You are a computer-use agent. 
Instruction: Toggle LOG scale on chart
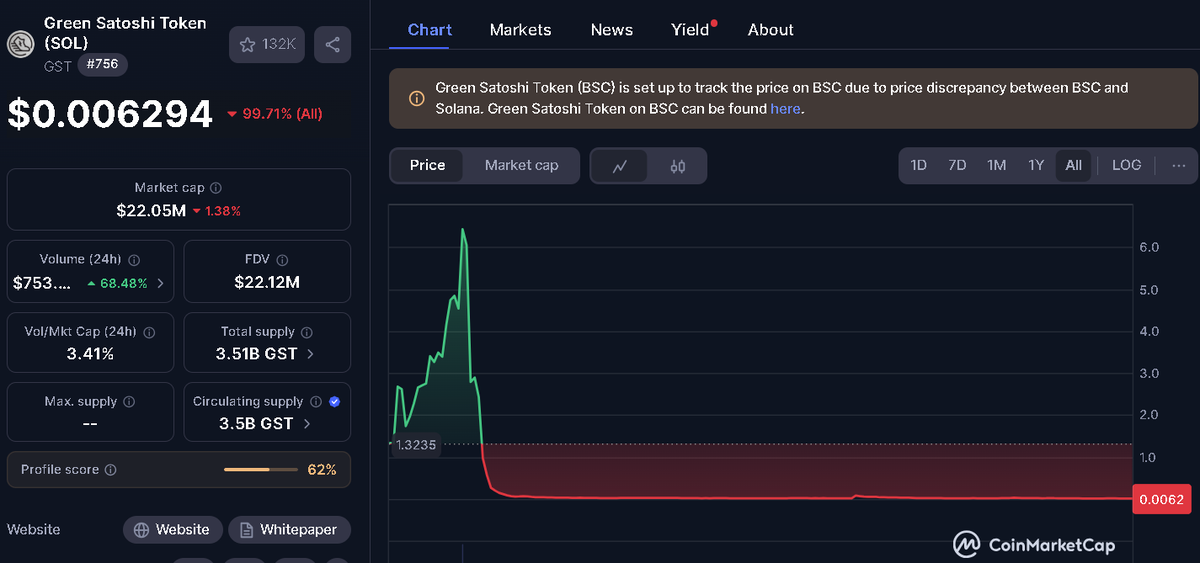(1126, 165)
